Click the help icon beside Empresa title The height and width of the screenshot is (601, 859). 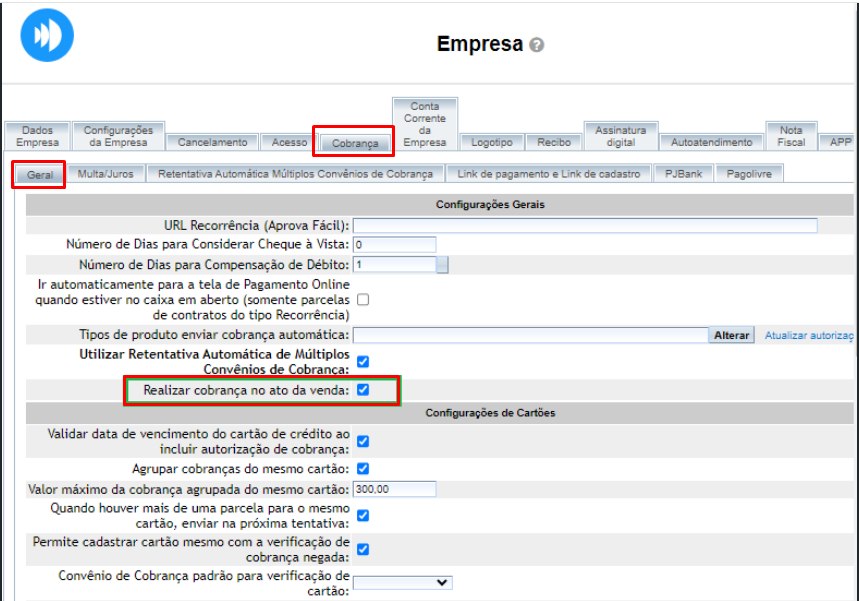click(x=537, y=45)
